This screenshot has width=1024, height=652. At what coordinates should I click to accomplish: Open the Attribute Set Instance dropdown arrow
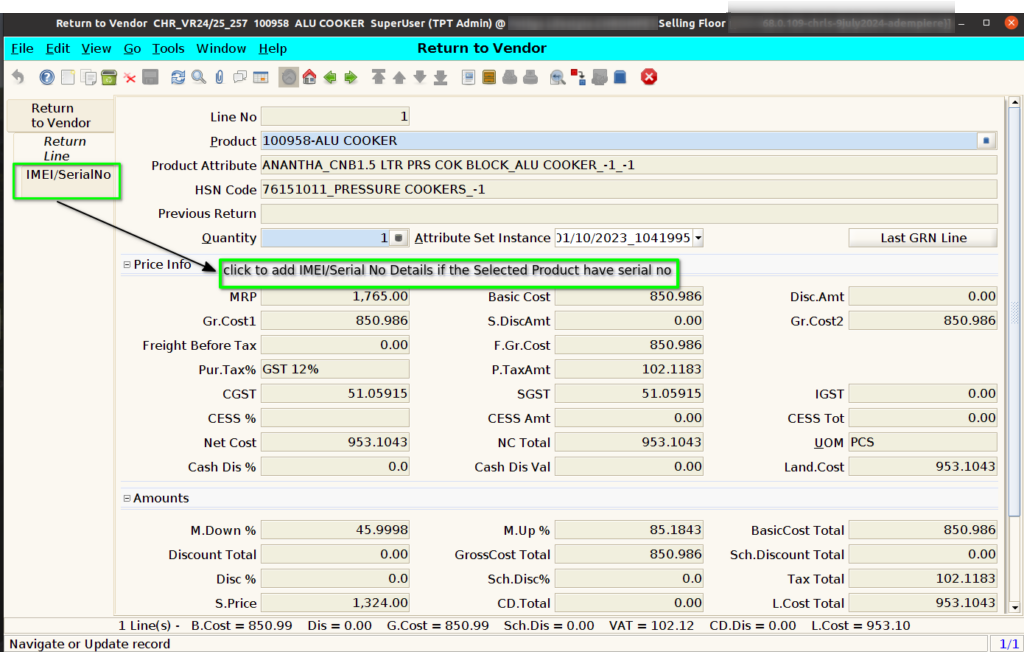[x=698, y=238]
